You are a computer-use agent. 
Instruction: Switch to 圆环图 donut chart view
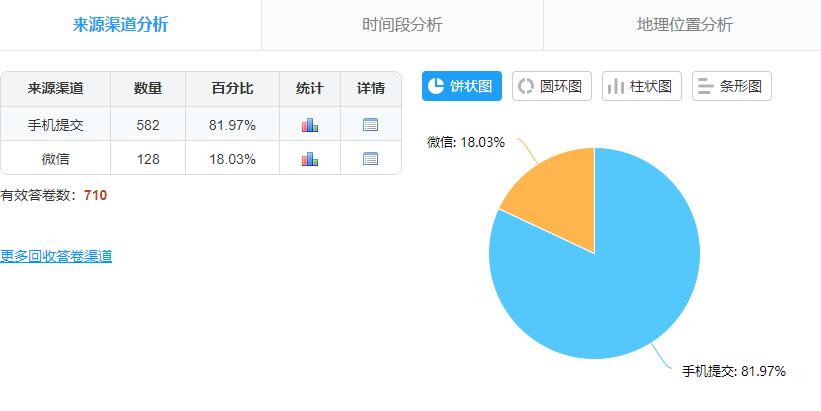[x=552, y=86]
